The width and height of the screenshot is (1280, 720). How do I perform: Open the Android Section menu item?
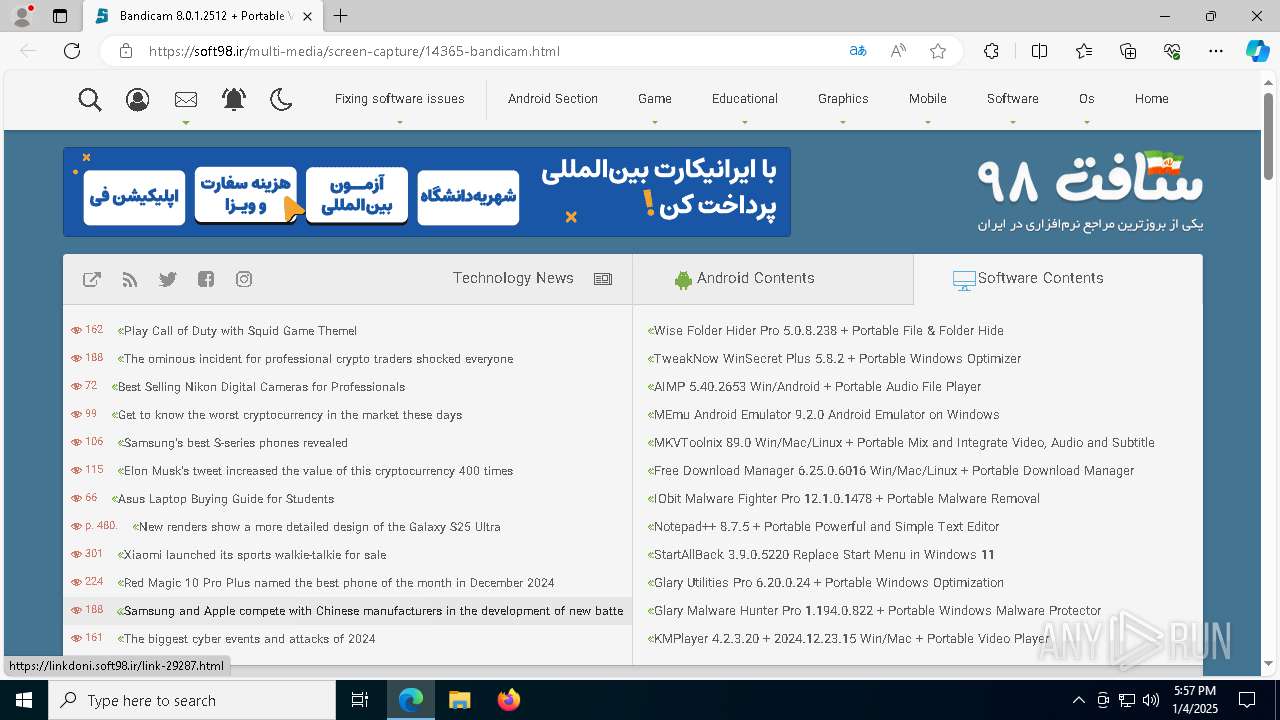coord(553,99)
